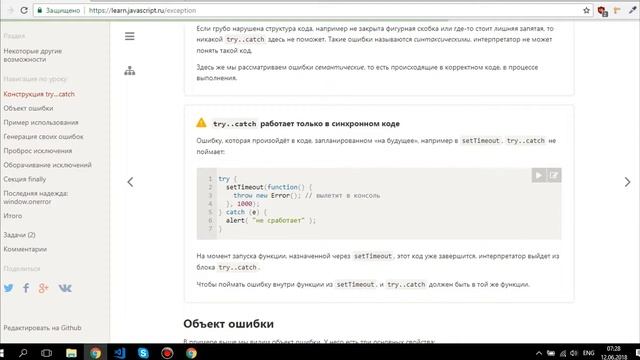Jump to 'Проброс исключения' section
Screen dimensions: 640x360
pyautogui.click(x=38, y=151)
